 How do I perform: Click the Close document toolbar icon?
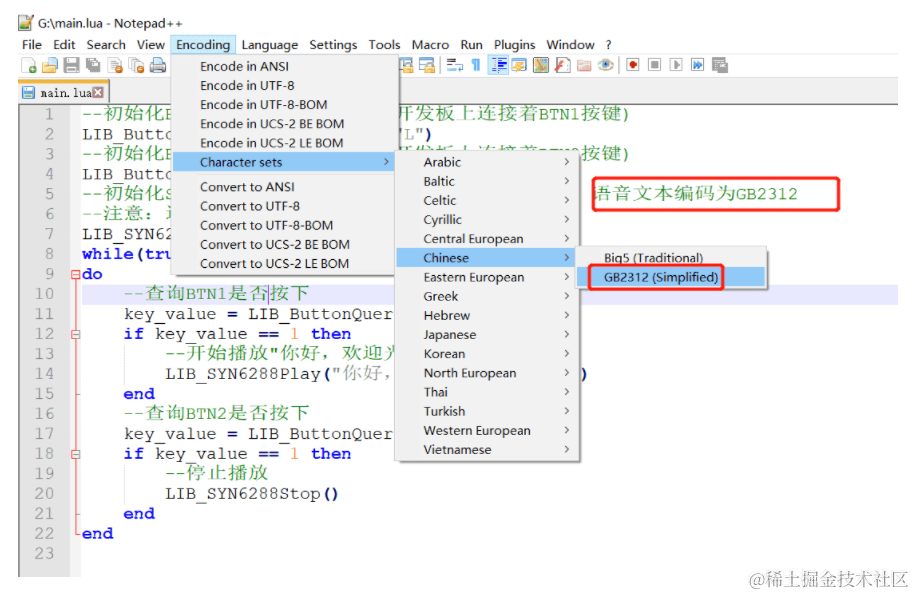click(x=115, y=65)
